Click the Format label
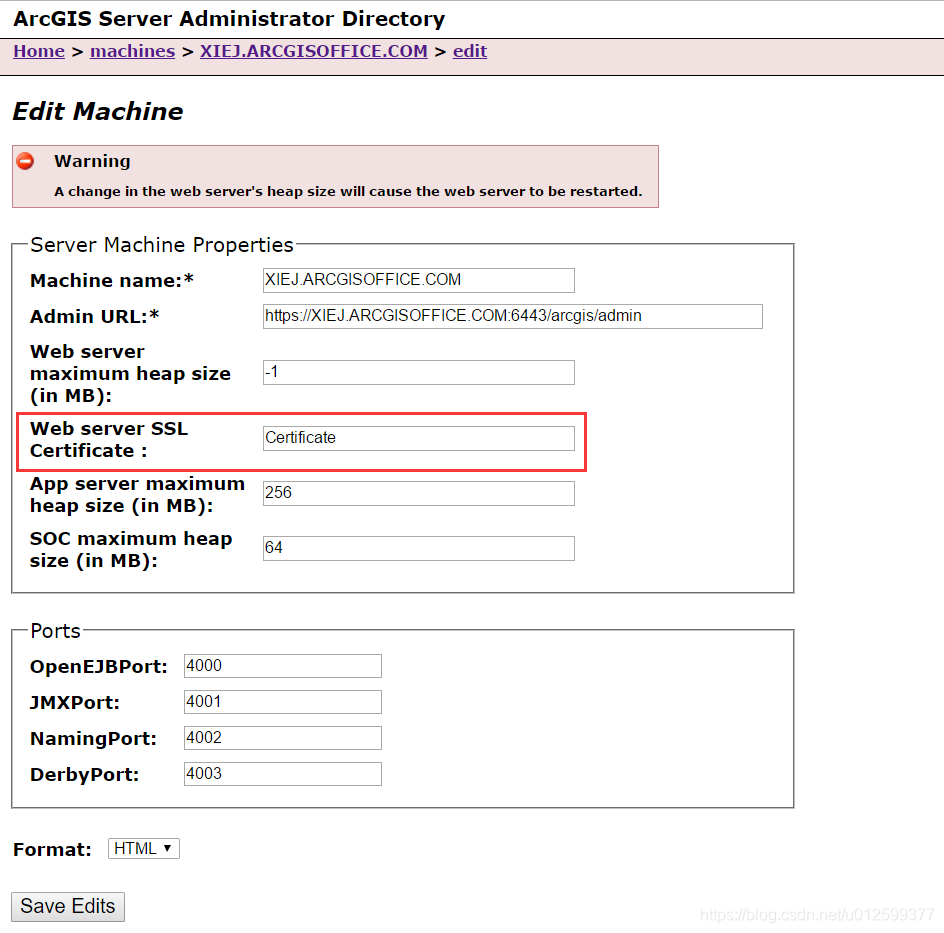Screen dimensions: 944x933 [52, 849]
